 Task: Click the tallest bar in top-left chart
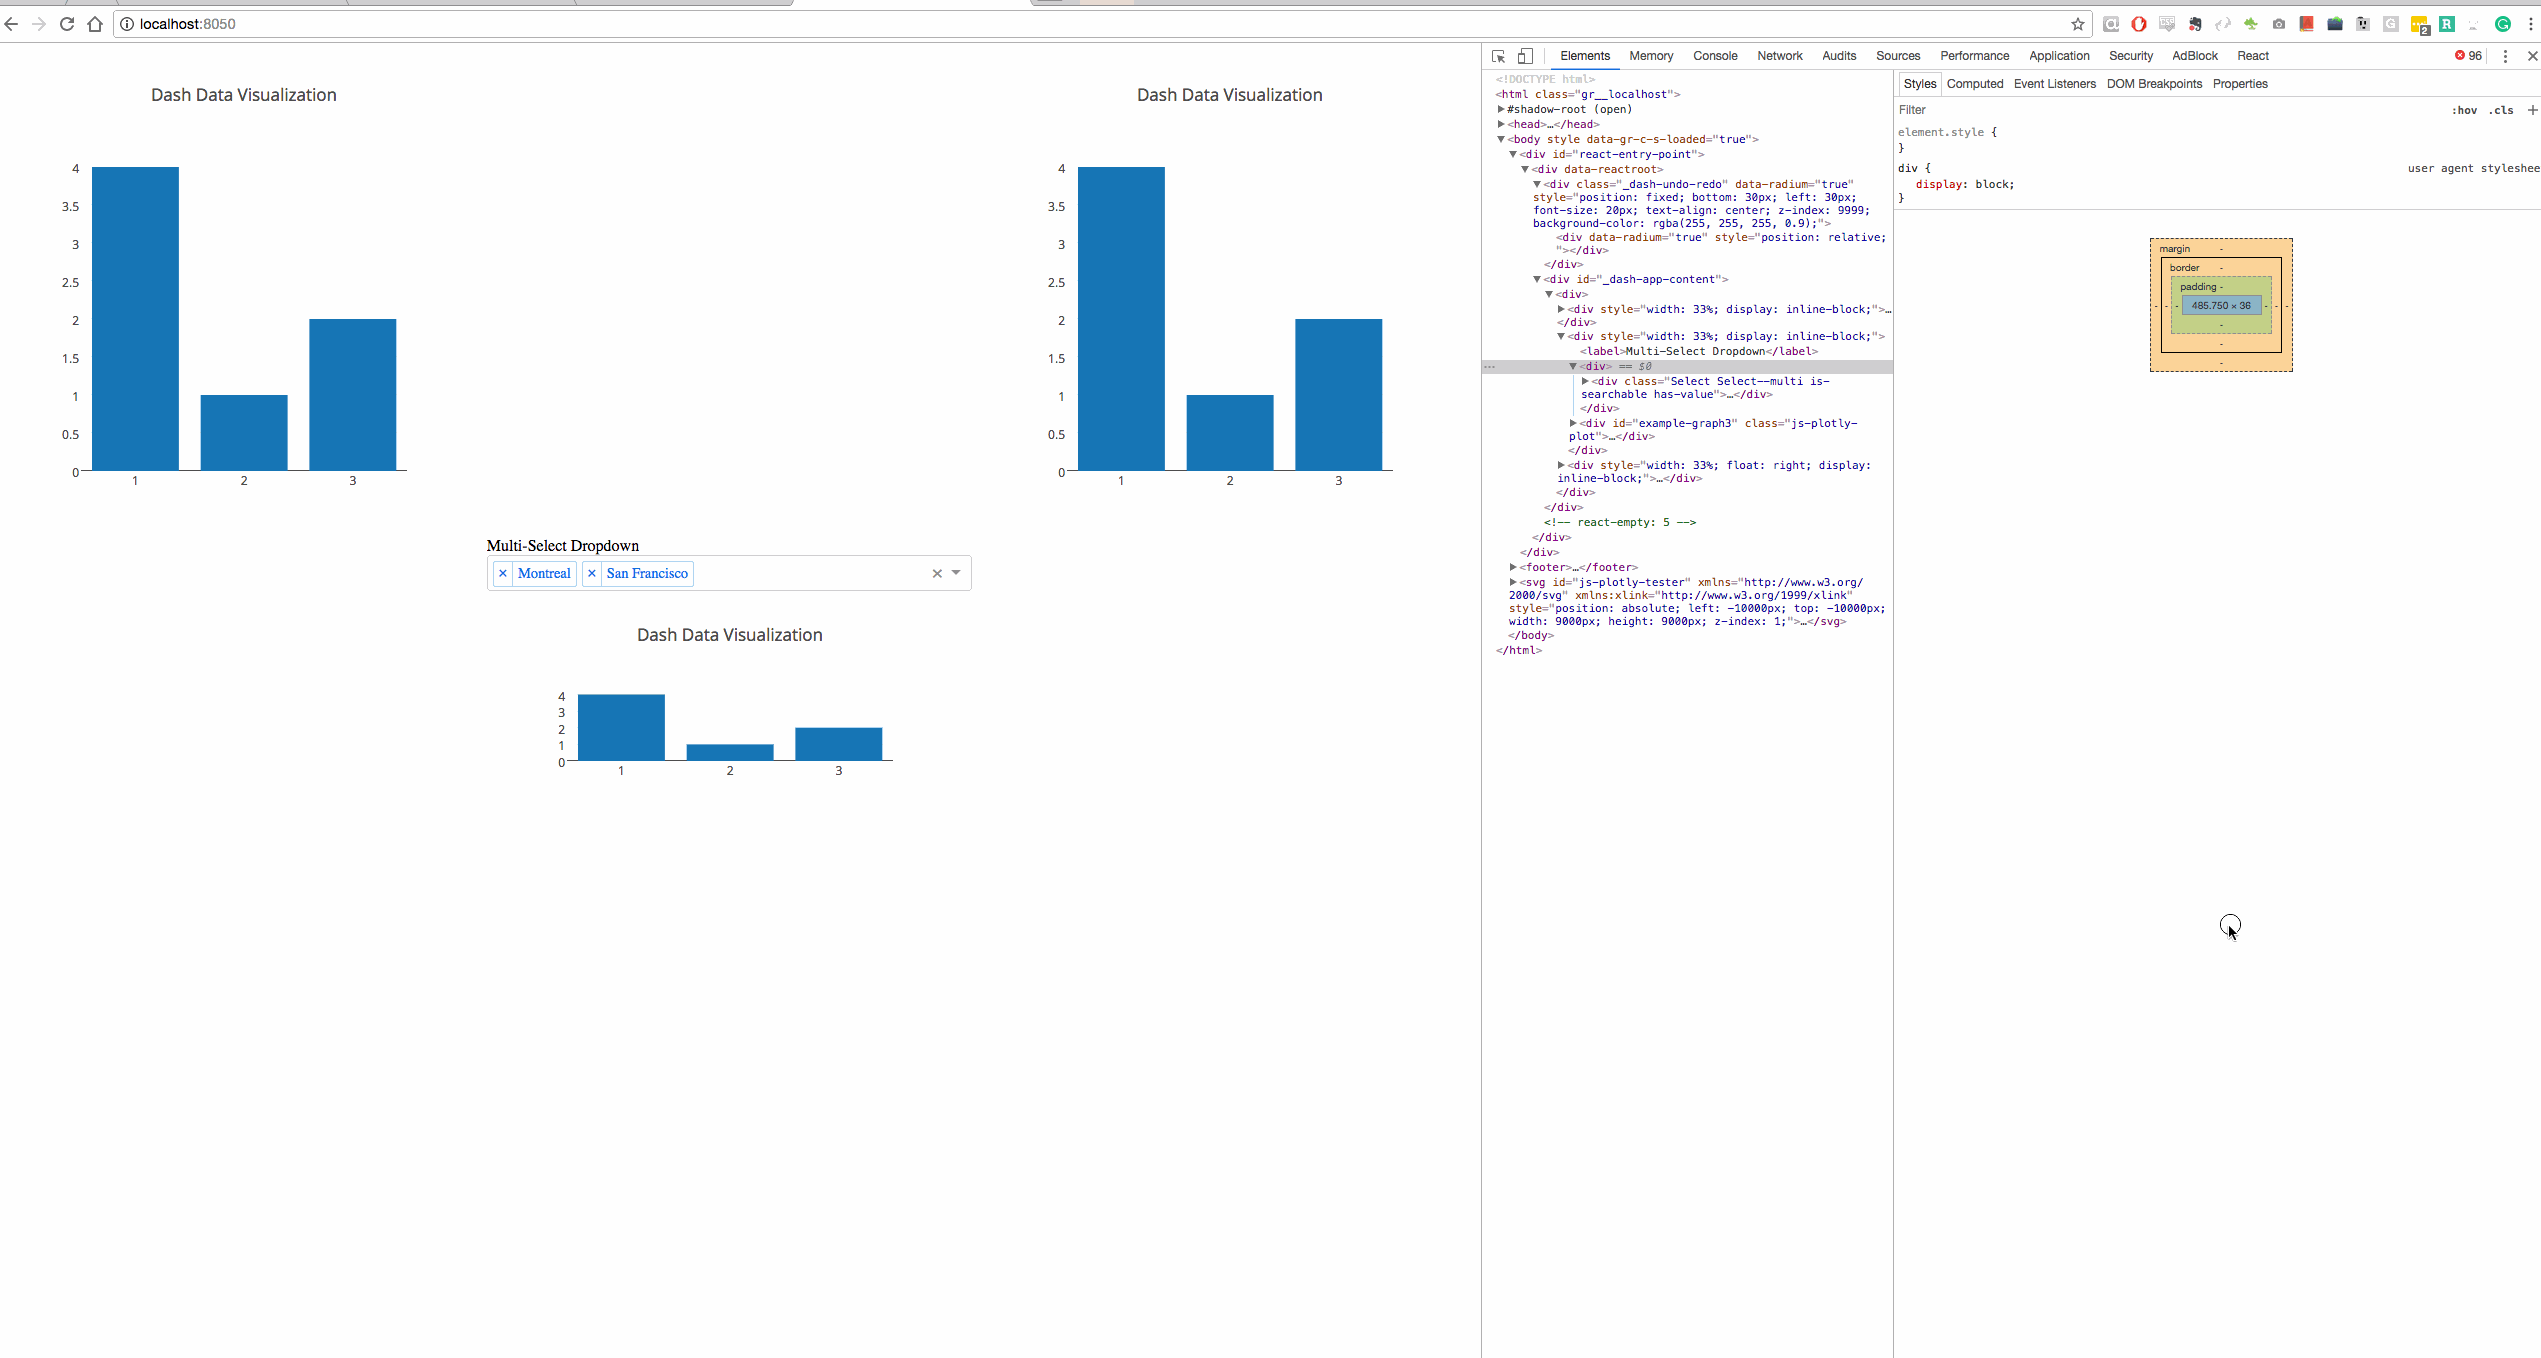[135, 318]
